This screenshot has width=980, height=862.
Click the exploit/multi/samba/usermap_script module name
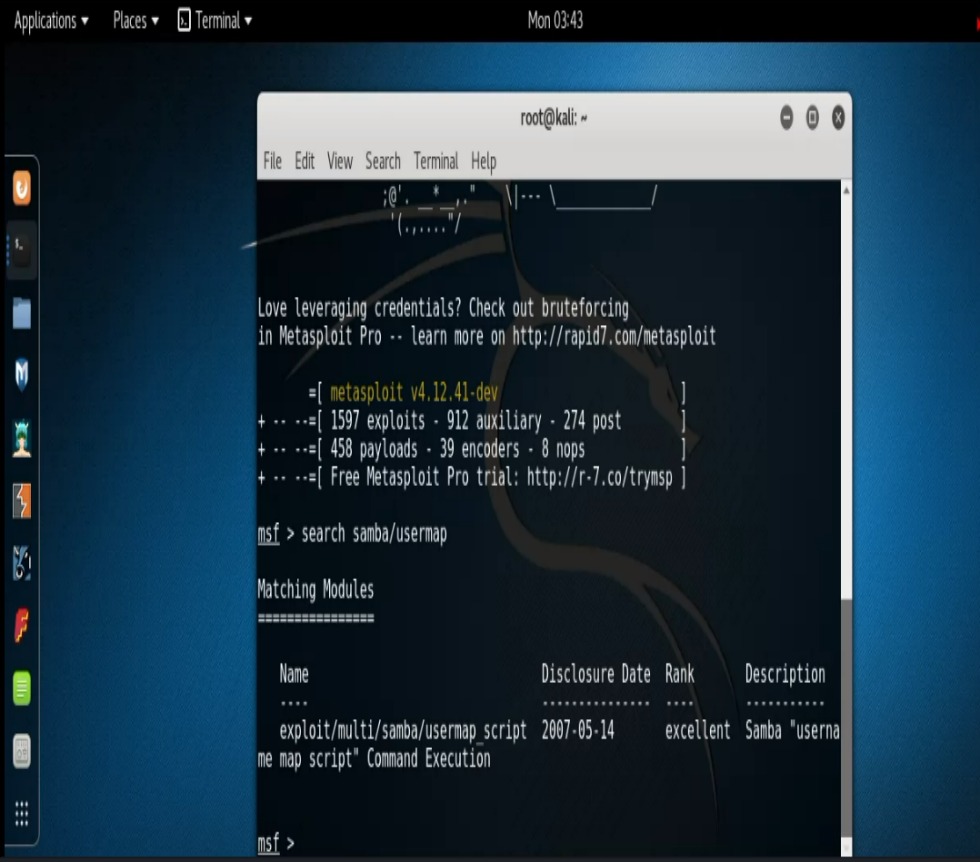pos(403,731)
